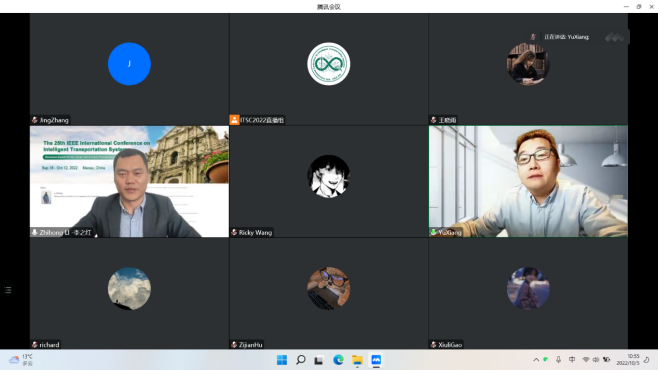Click the 'ZijianHu' name label

[x=251, y=345]
